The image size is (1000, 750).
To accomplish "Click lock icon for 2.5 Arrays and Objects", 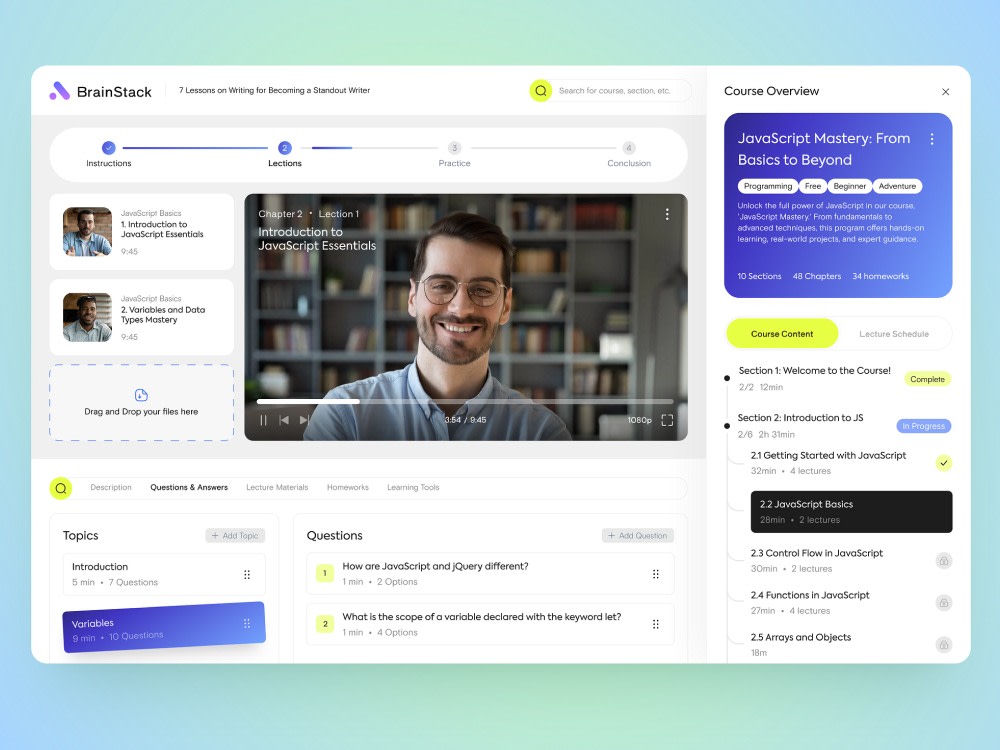I will 944,645.
